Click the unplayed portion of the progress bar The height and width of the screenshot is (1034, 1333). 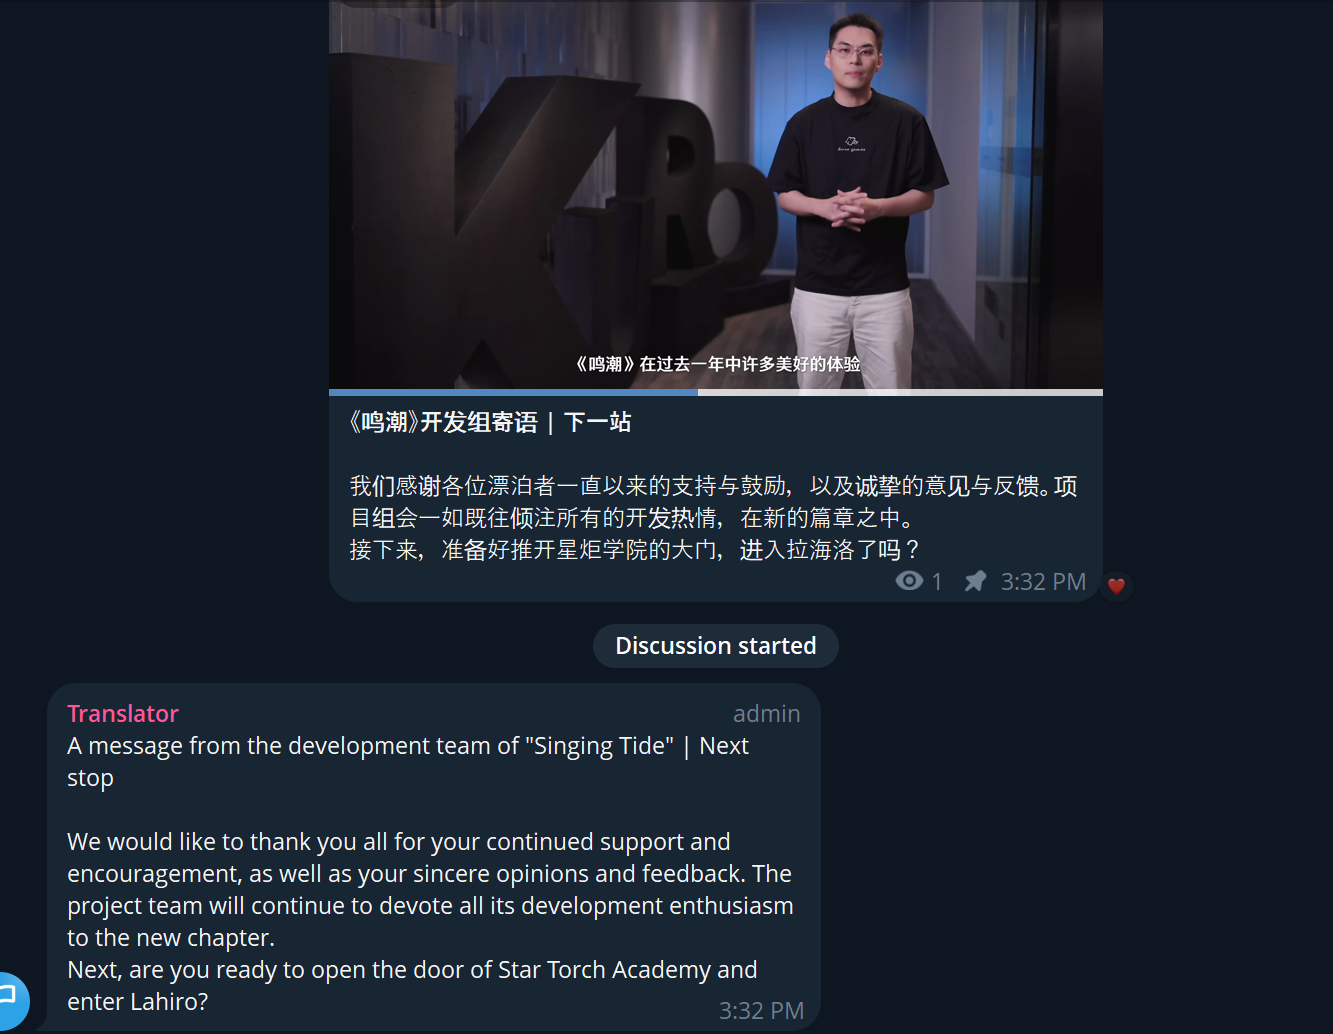point(900,392)
